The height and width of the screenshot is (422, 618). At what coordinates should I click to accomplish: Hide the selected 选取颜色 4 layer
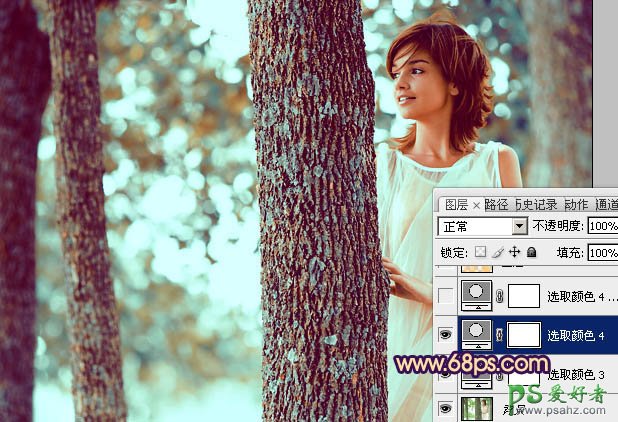click(x=446, y=335)
